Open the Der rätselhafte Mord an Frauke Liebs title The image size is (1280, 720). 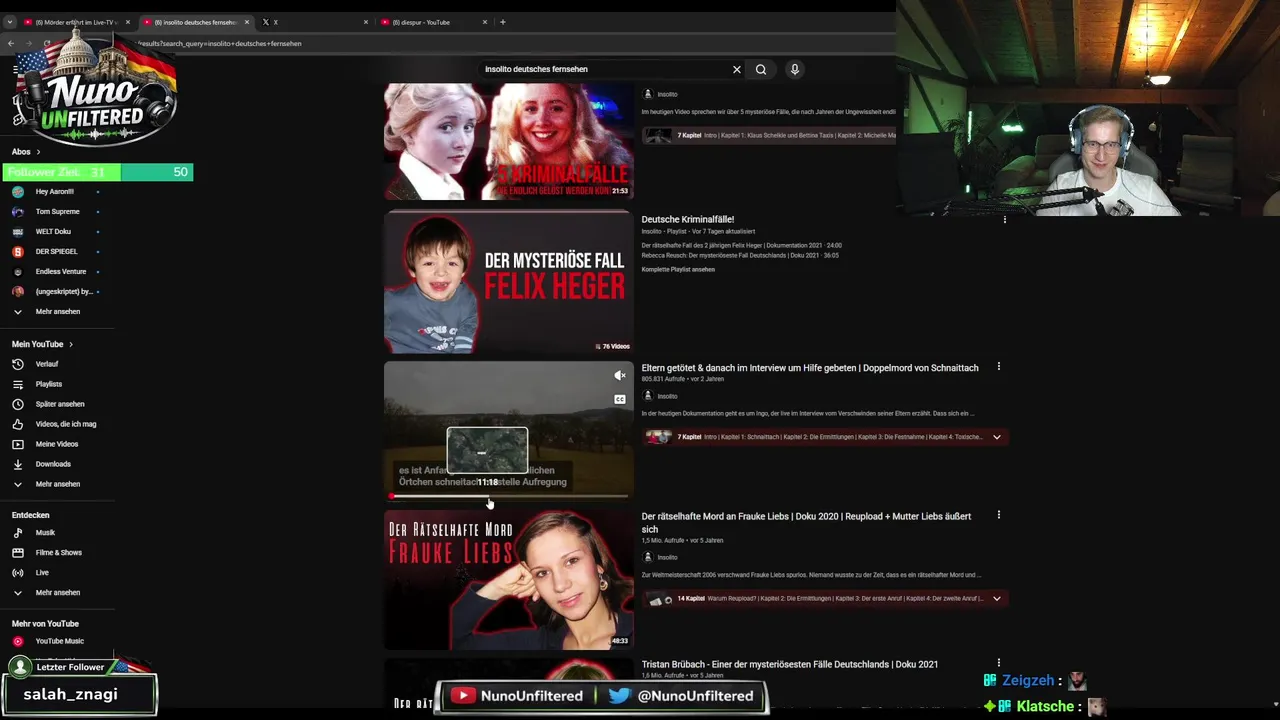[806, 522]
